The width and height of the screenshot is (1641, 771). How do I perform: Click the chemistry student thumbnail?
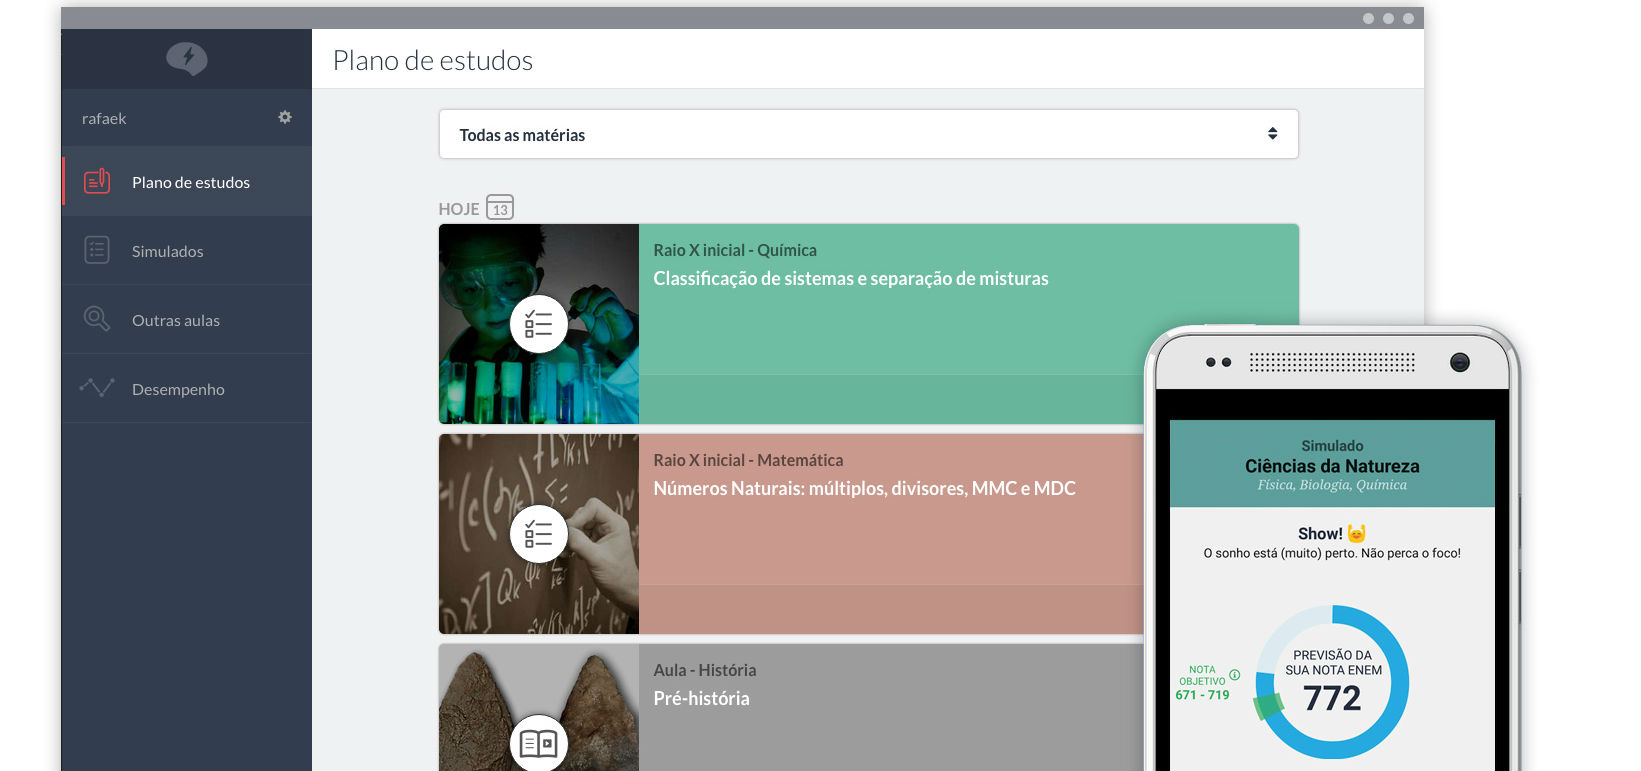pos(539,324)
